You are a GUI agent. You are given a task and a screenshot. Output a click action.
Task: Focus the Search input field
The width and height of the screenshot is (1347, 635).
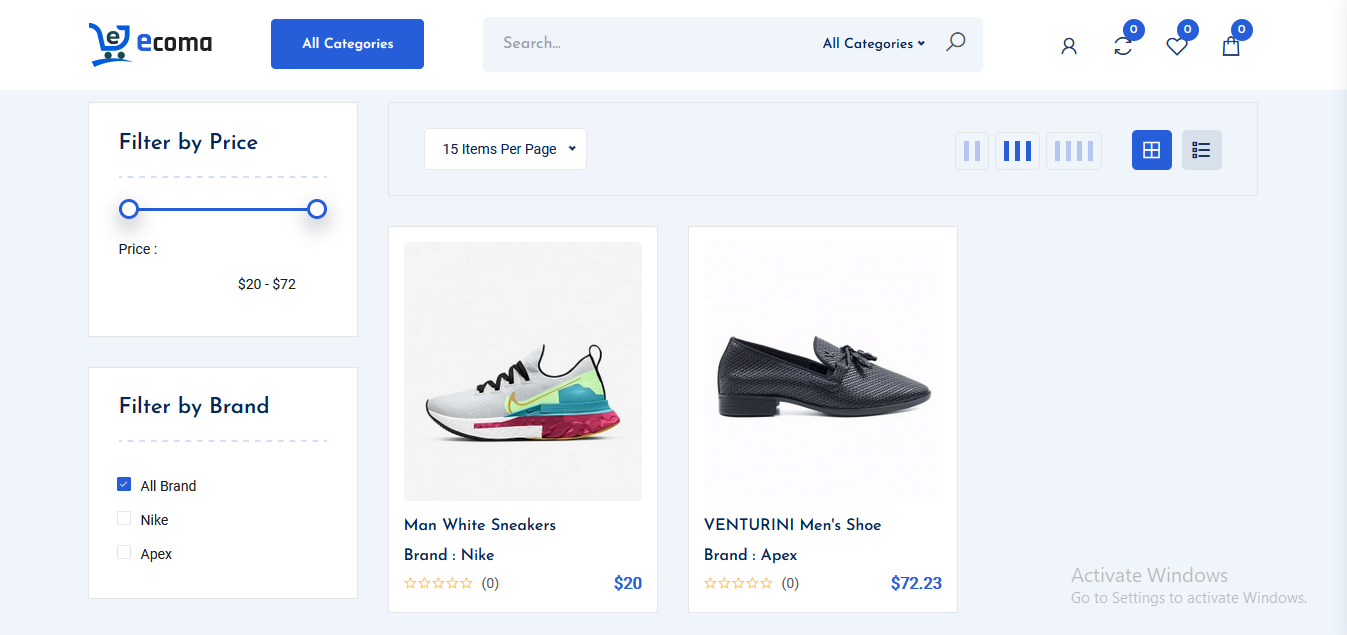[x=655, y=44]
